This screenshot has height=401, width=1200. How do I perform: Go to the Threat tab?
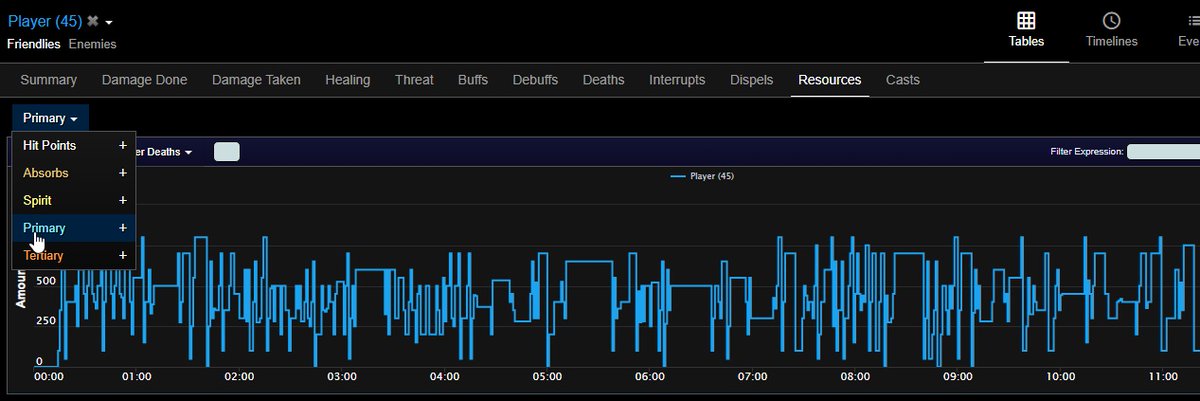coord(414,80)
